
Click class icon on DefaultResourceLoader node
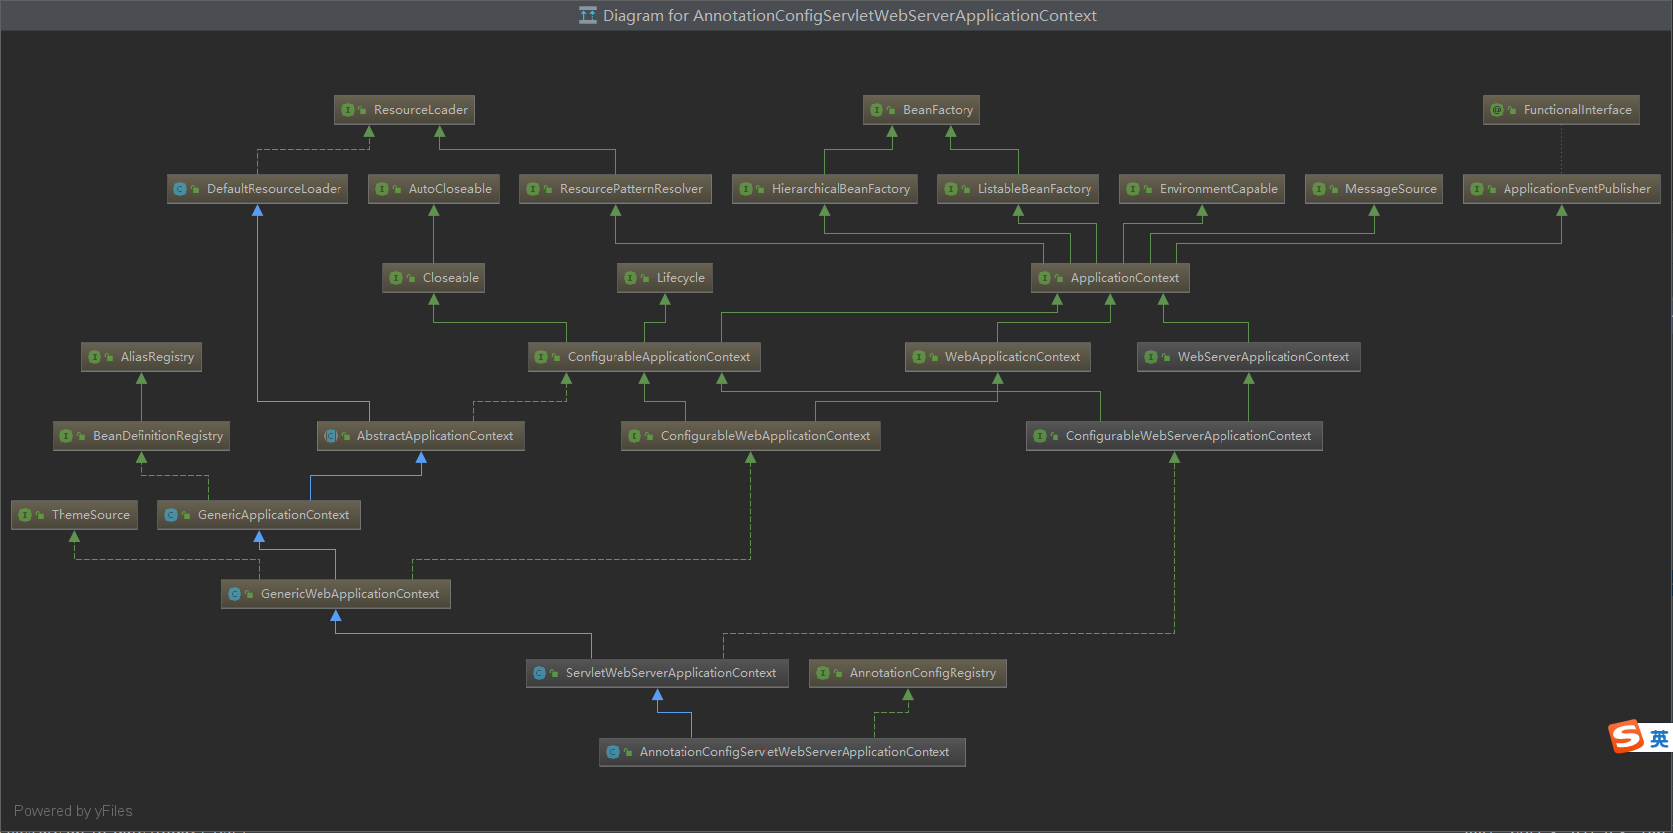pyautogui.click(x=180, y=189)
